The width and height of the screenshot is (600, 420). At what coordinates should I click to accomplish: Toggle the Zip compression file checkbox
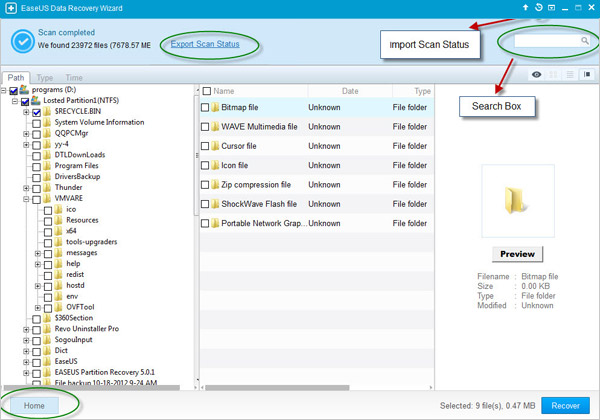(205, 185)
